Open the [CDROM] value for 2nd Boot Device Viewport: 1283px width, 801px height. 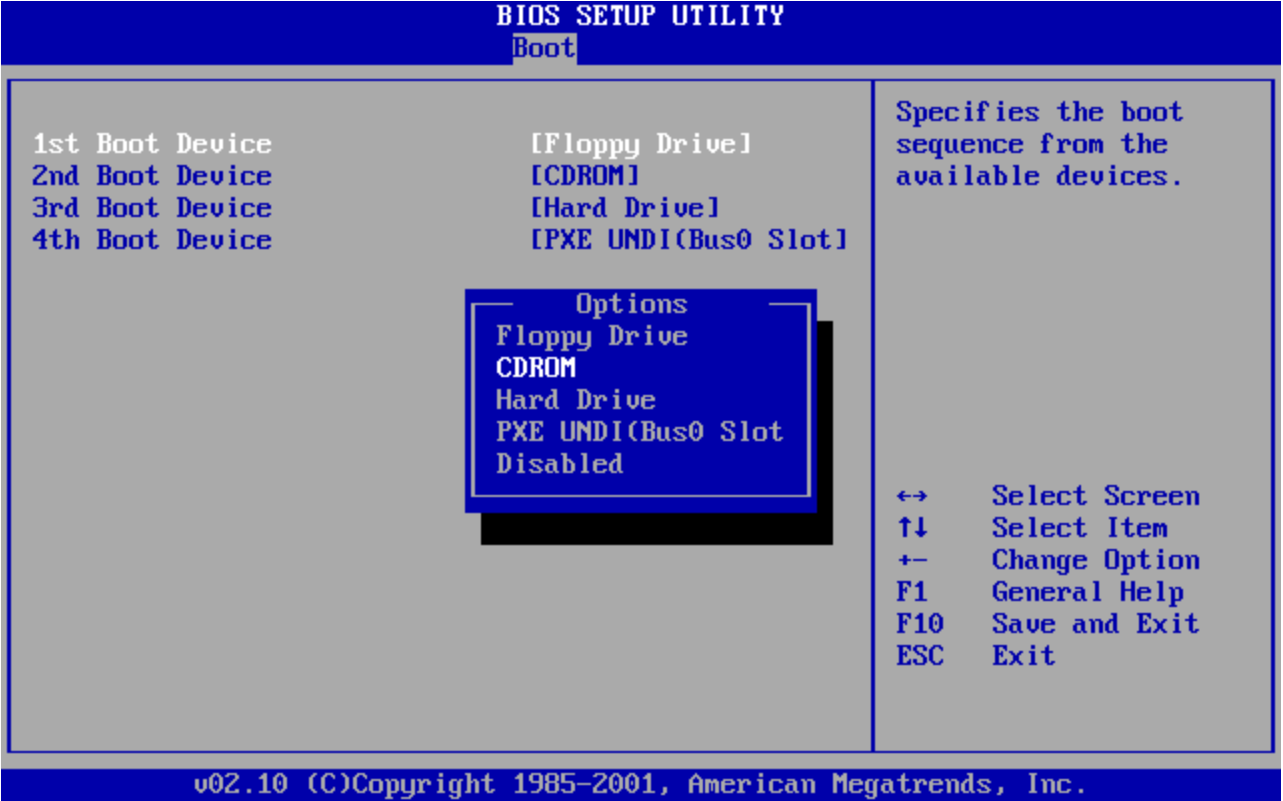coord(584,176)
